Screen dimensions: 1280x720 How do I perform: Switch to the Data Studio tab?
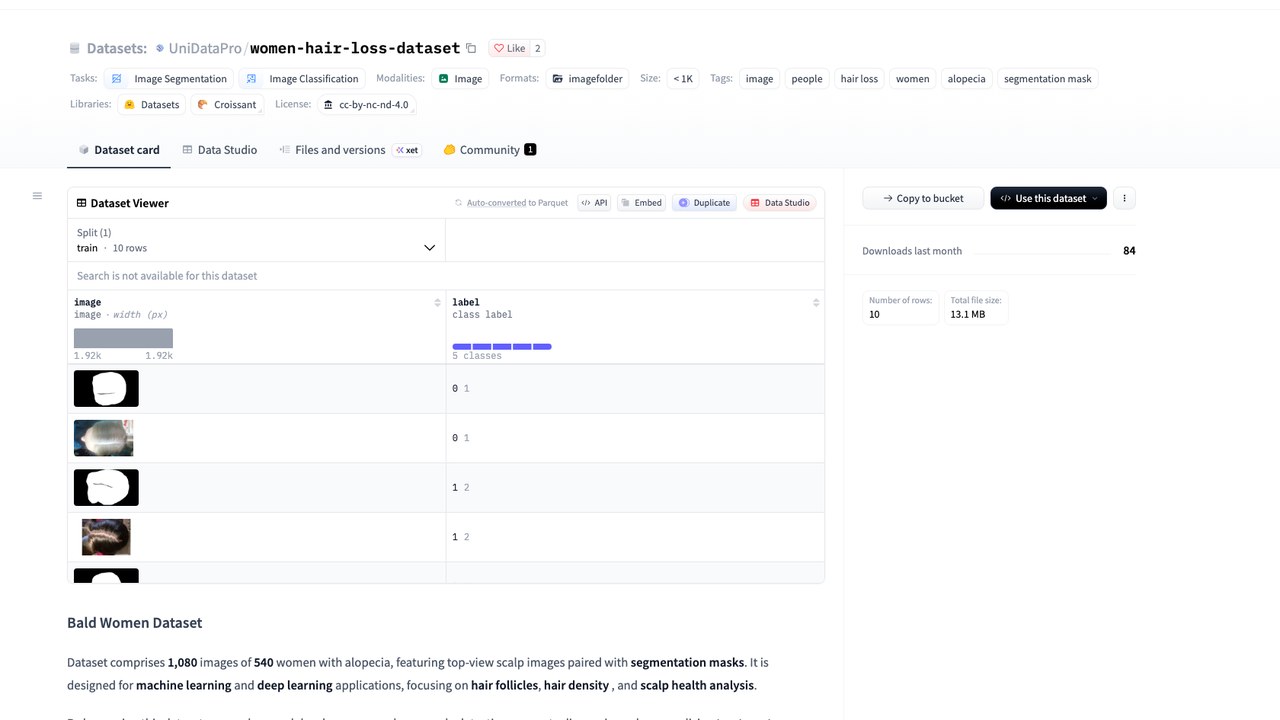pos(219,150)
